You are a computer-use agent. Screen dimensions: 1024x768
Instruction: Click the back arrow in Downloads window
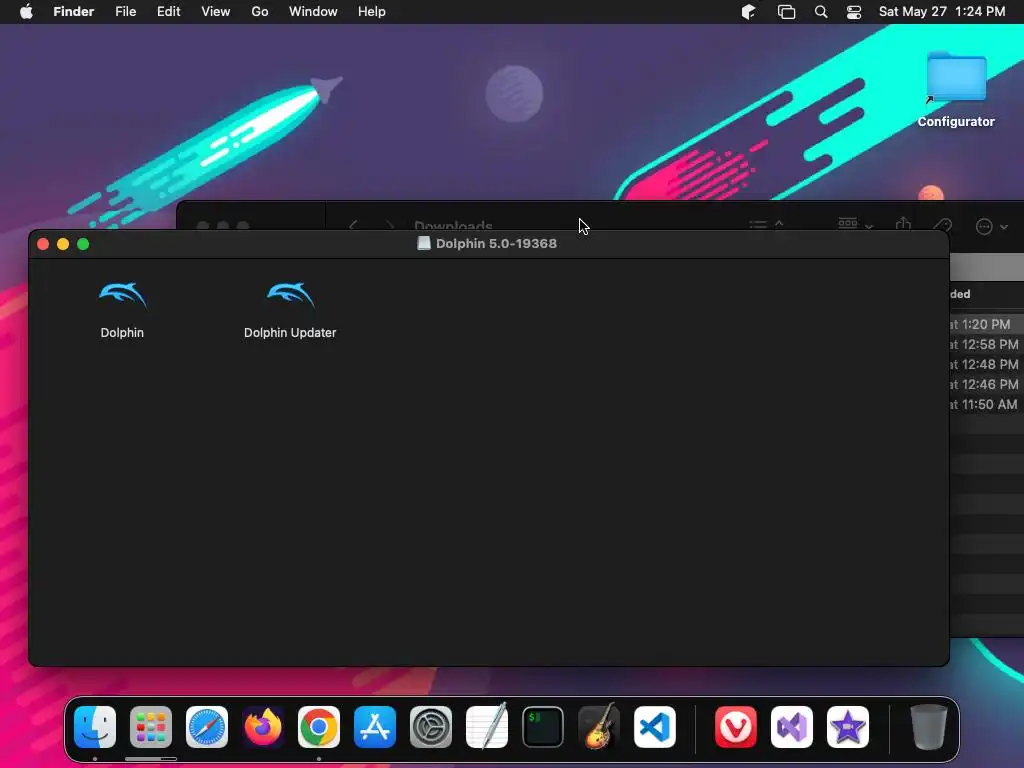pyautogui.click(x=353, y=225)
